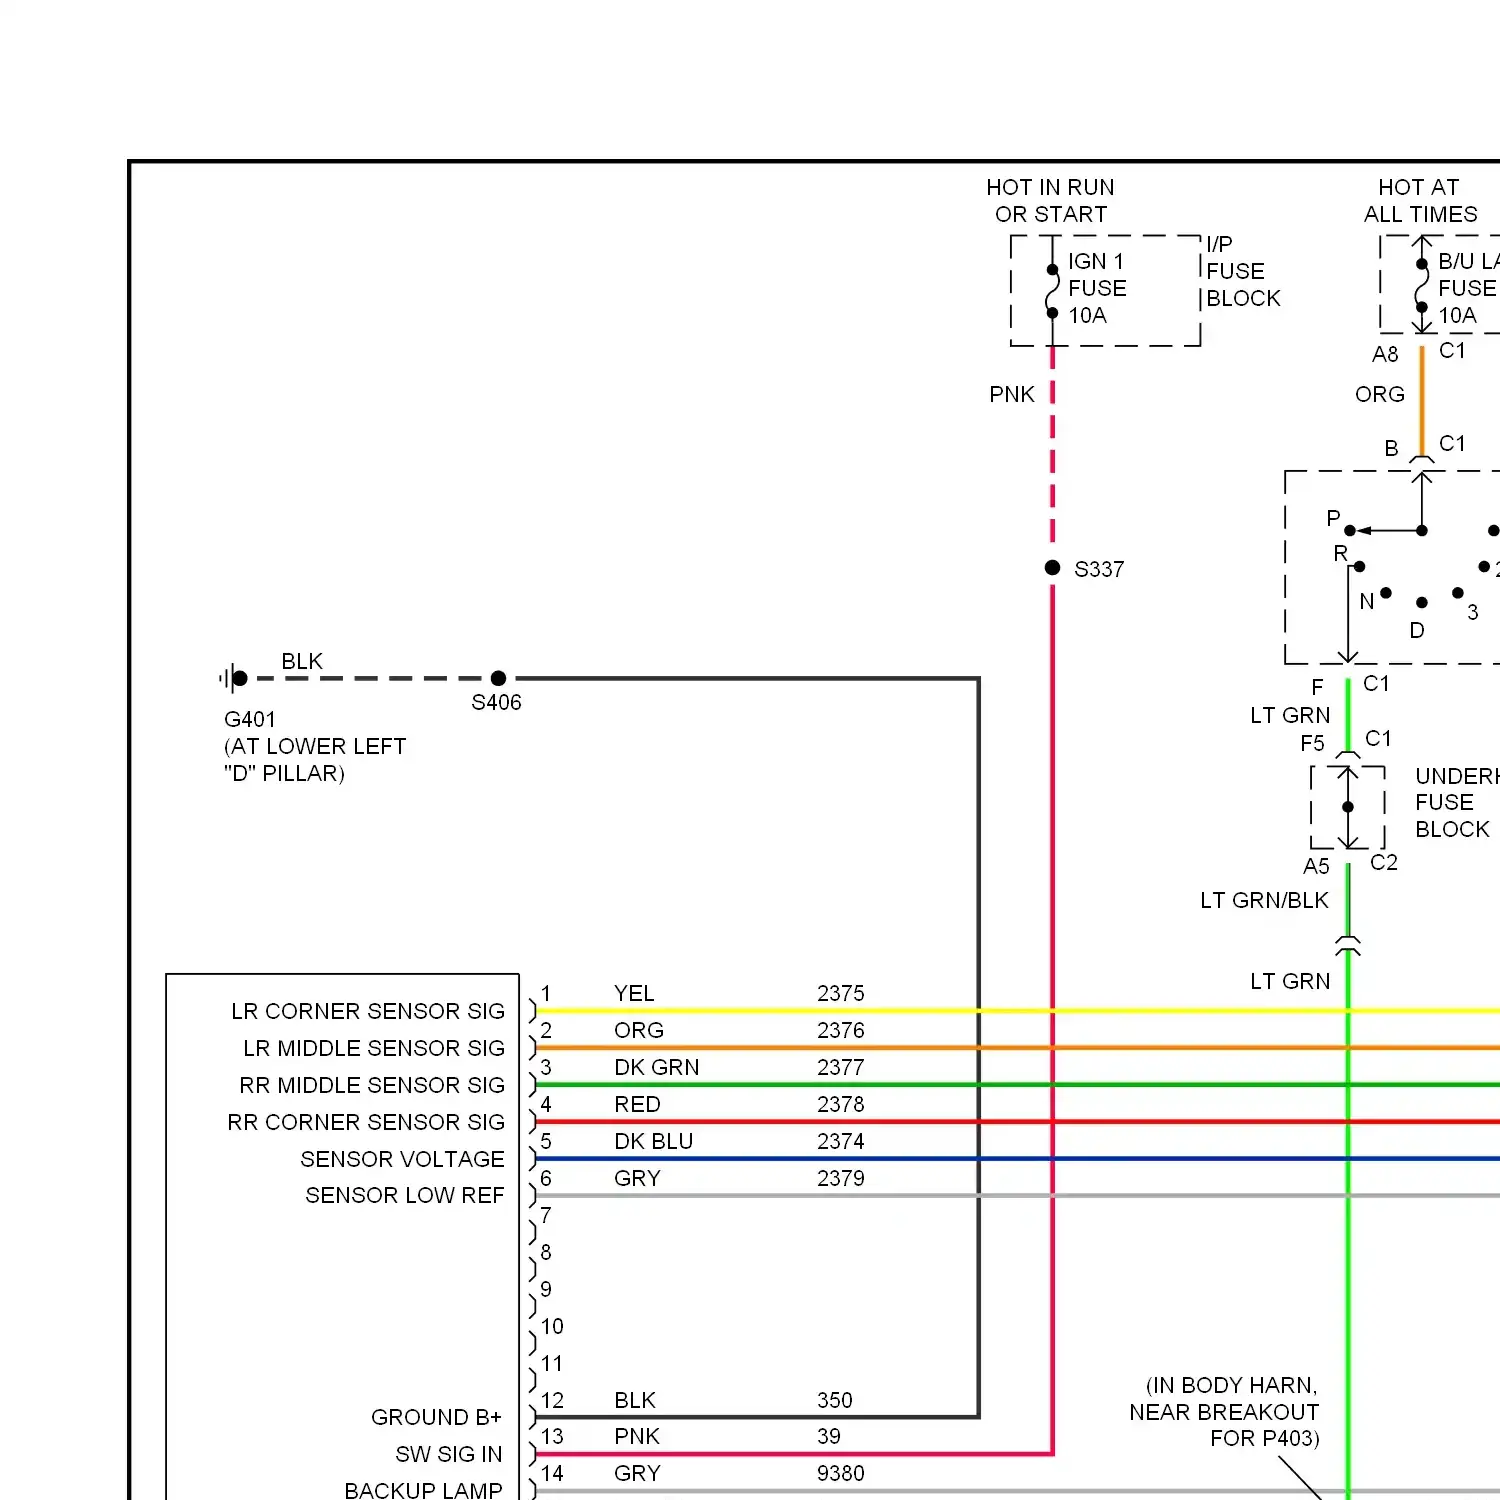
Task: Click the 'SENSOR VOLTAGE' pin label
Action: 402,1159
